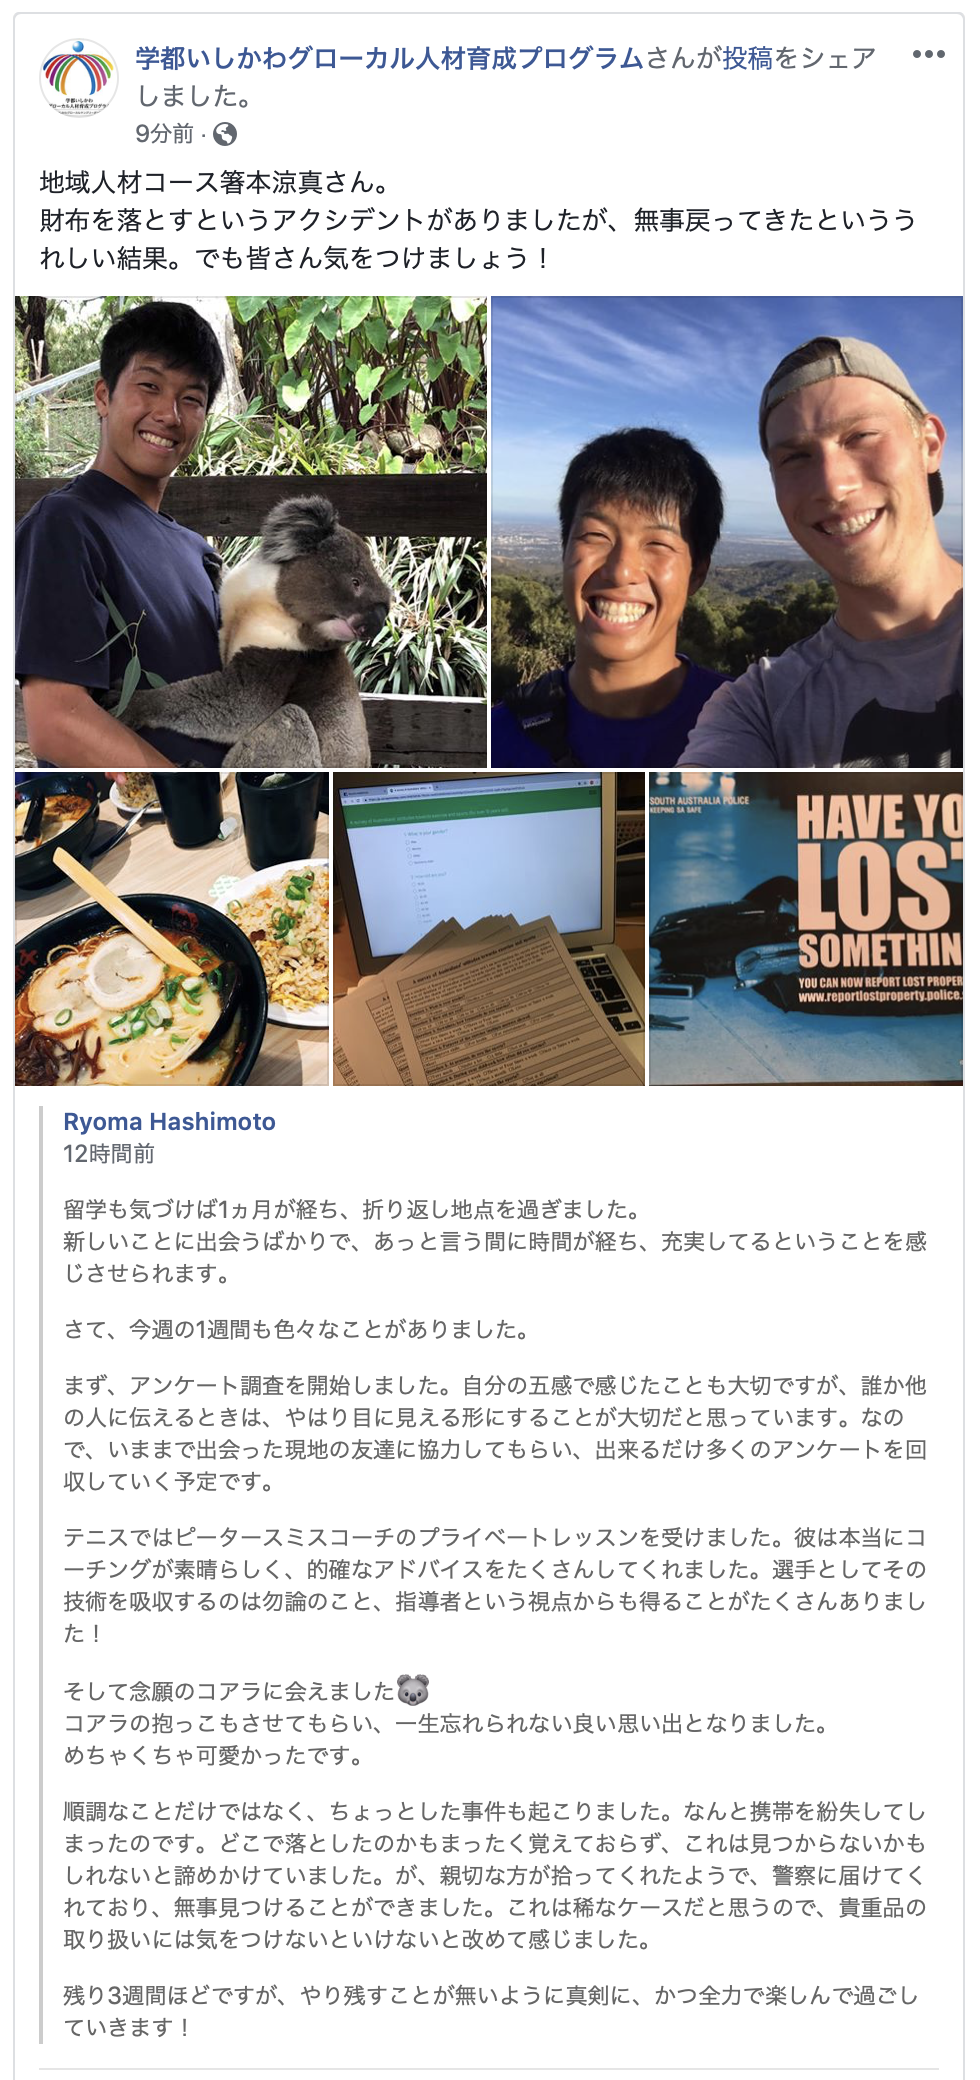Click the 投稿 link in header

point(748,58)
